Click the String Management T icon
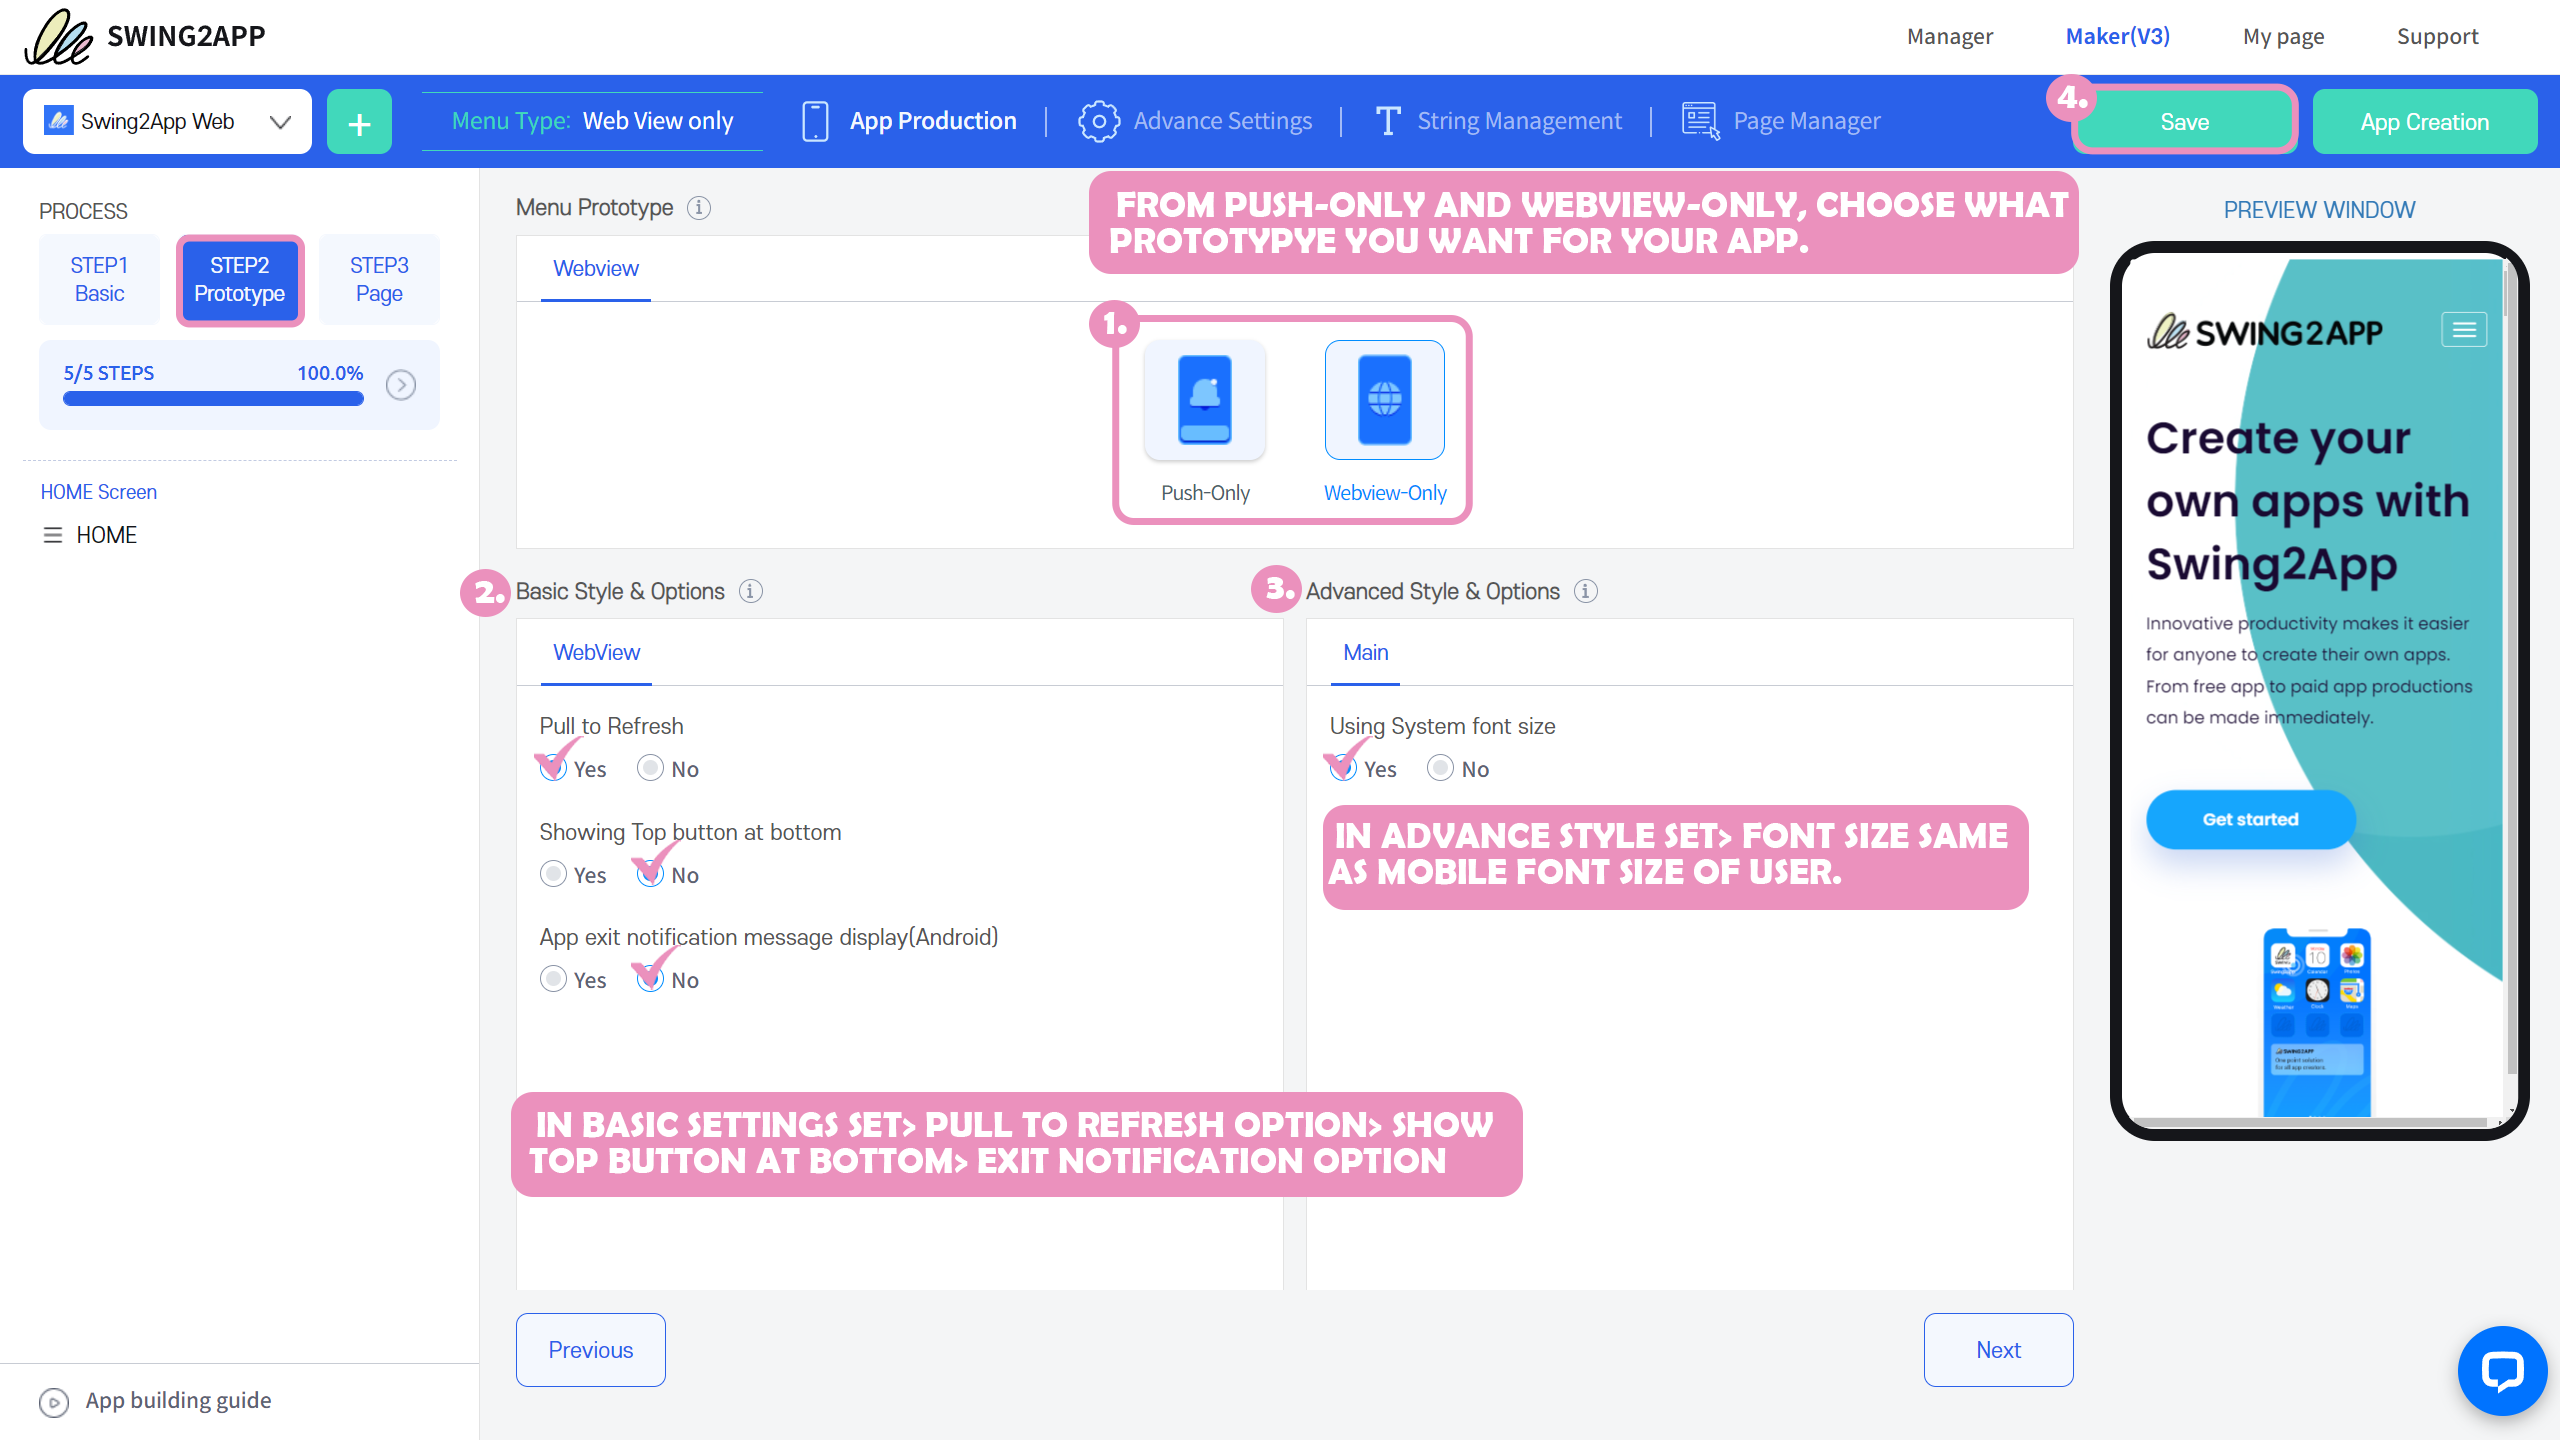This screenshot has height=1440, width=2560. [x=1388, y=121]
